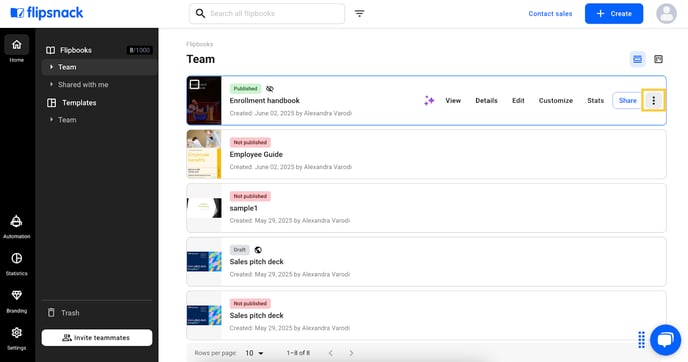
Task: Switch to grid view layout
Action: [x=658, y=59]
